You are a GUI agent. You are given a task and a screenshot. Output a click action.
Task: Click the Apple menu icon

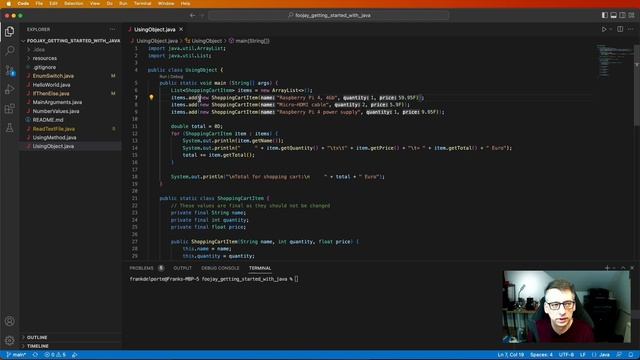coord(8,3)
